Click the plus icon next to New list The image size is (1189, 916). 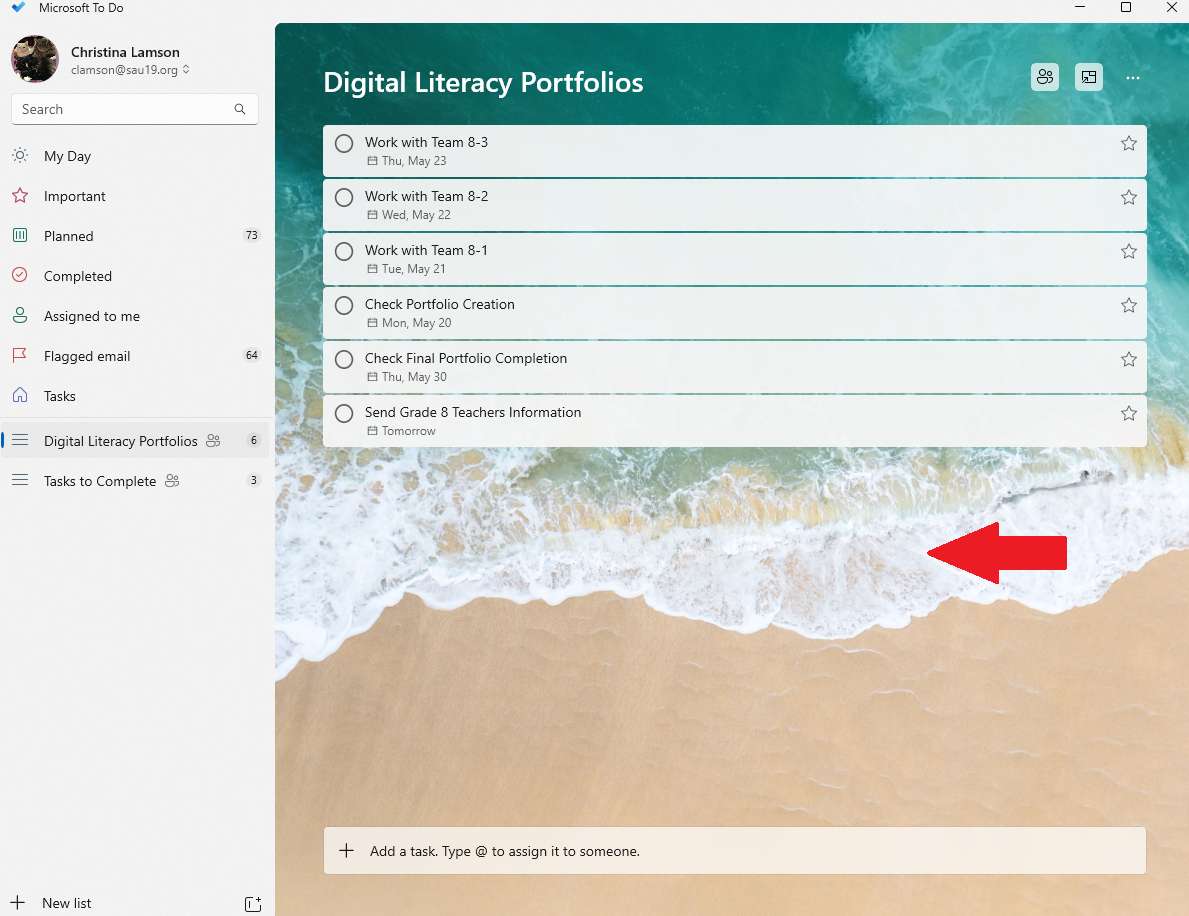click(x=17, y=902)
